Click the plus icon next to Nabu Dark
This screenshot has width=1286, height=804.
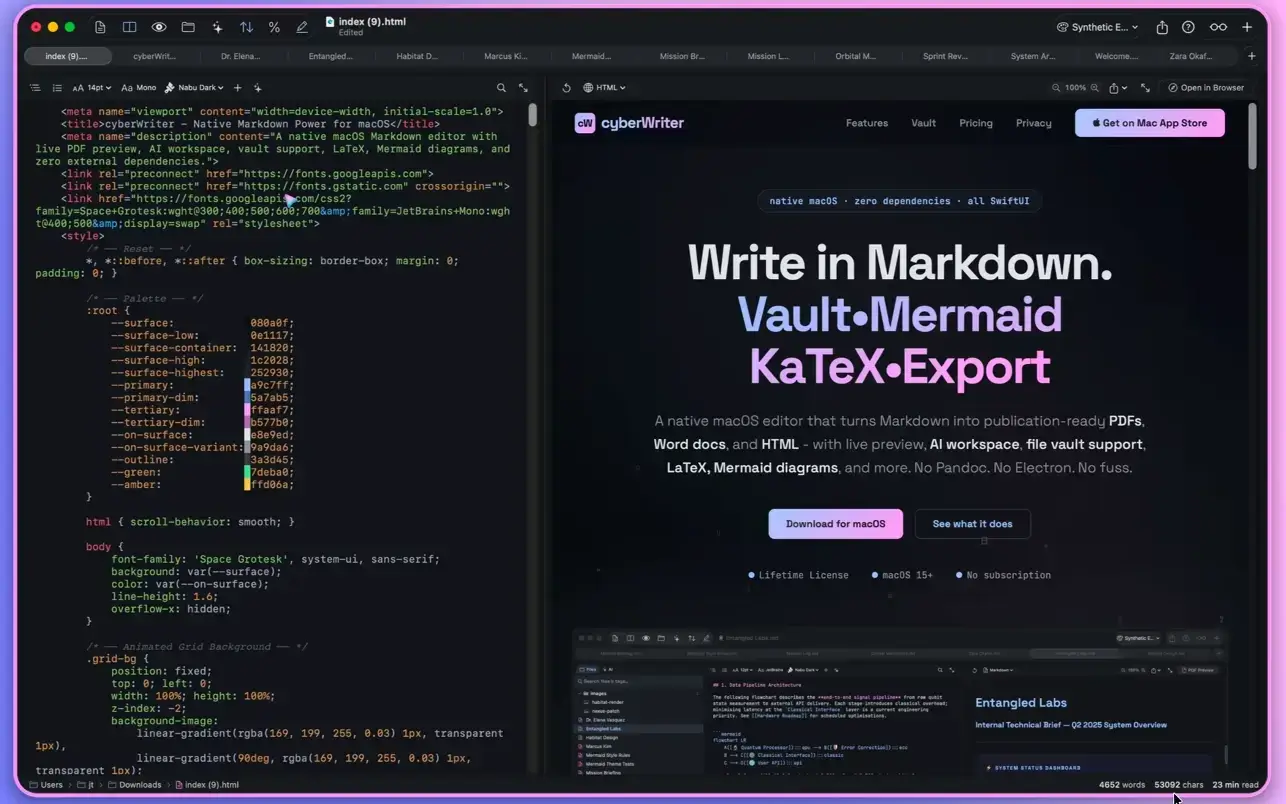237,88
